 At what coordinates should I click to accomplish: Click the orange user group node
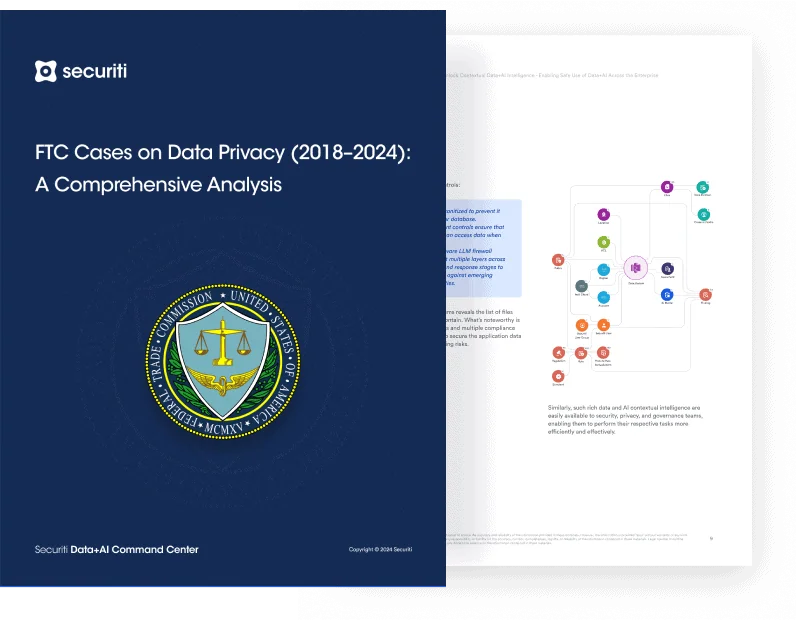(581, 325)
